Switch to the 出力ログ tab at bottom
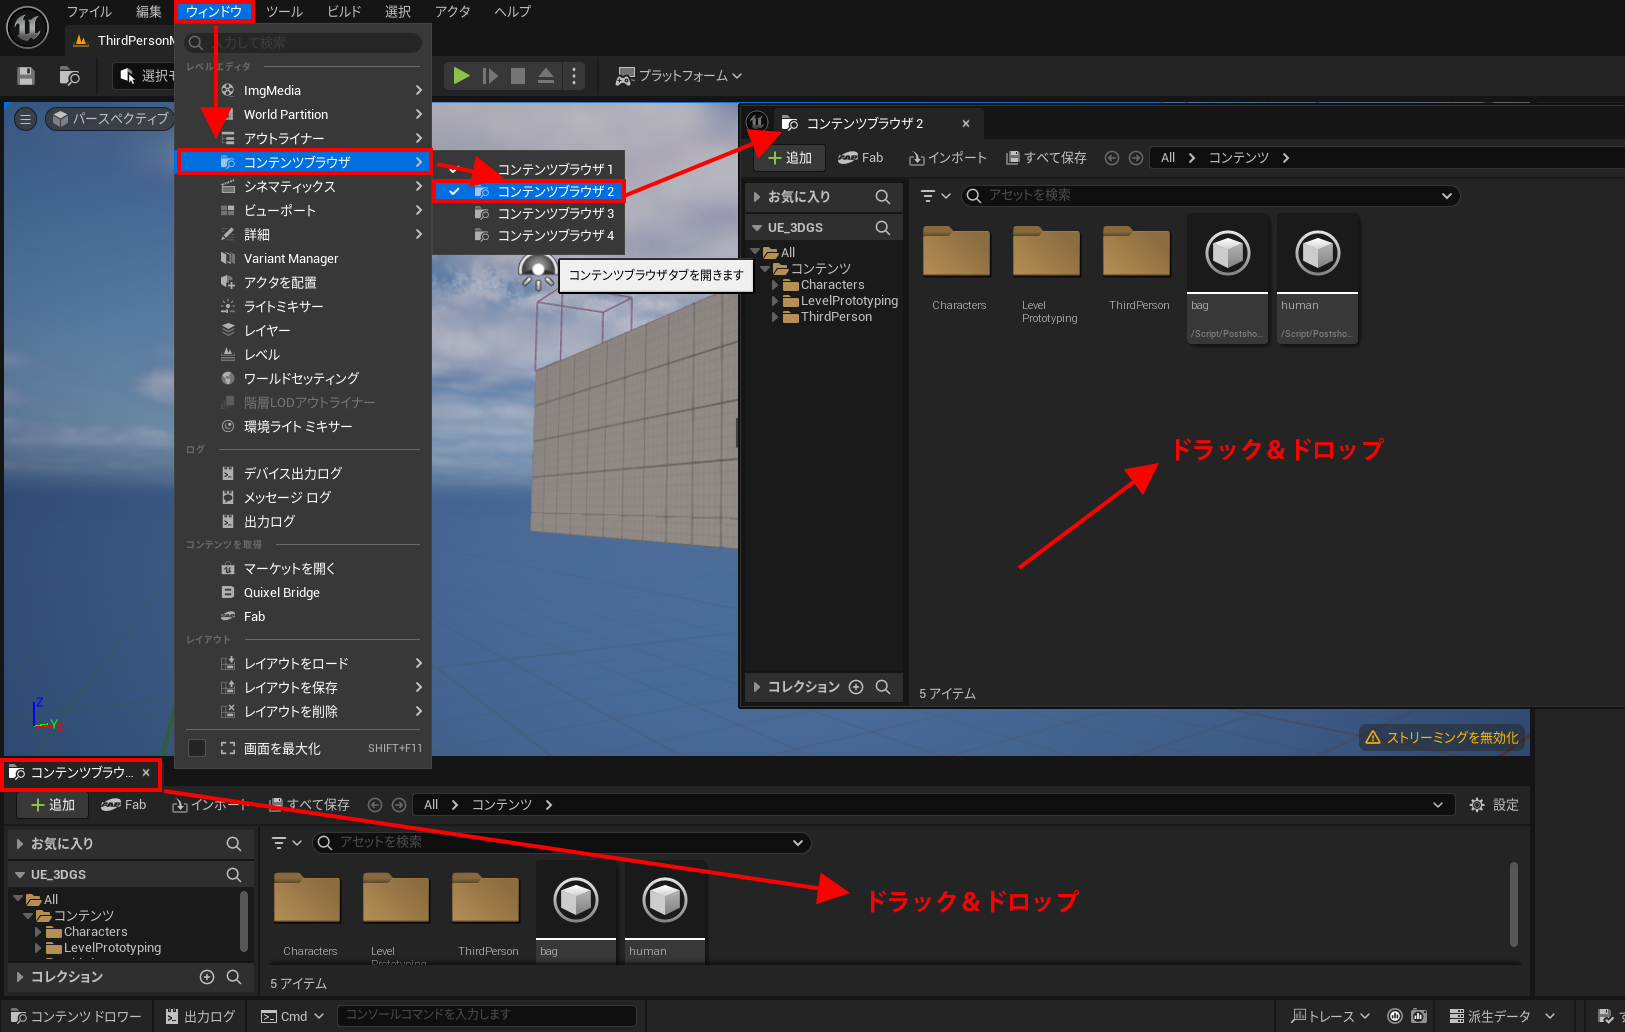The height and width of the screenshot is (1032, 1625). (198, 1015)
